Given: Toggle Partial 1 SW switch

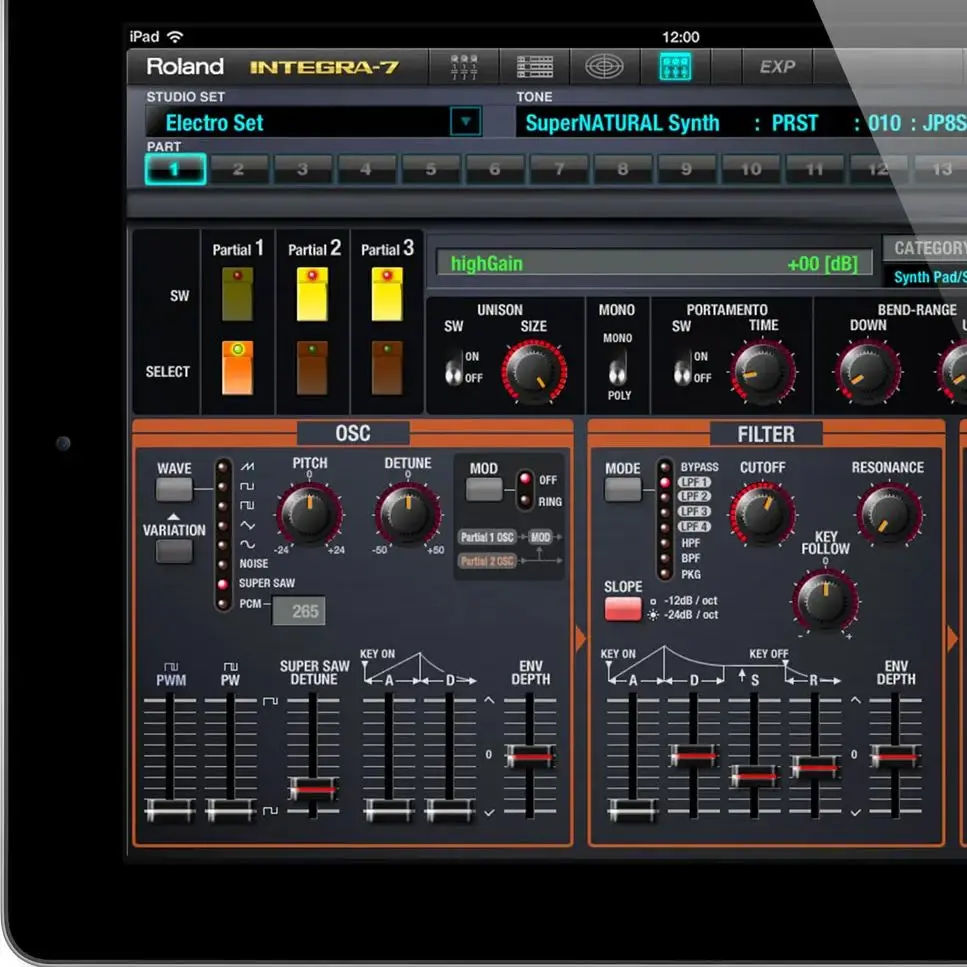Looking at the screenshot, I should (x=237, y=294).
